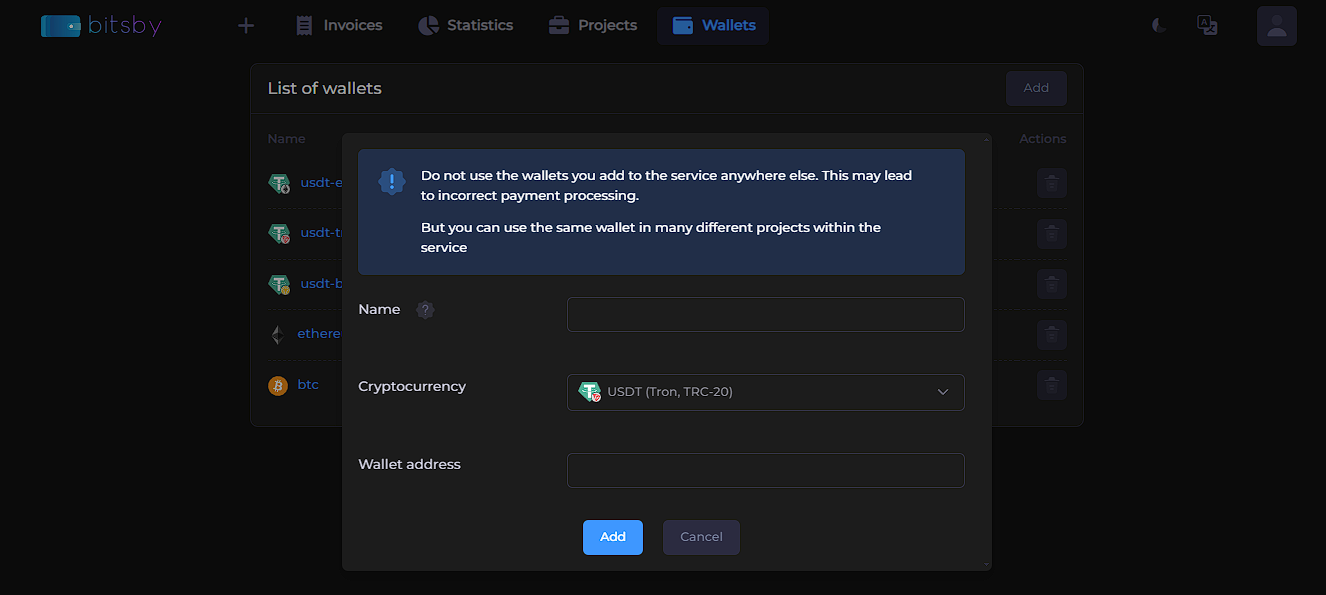Click the bitsby logo

101,26
